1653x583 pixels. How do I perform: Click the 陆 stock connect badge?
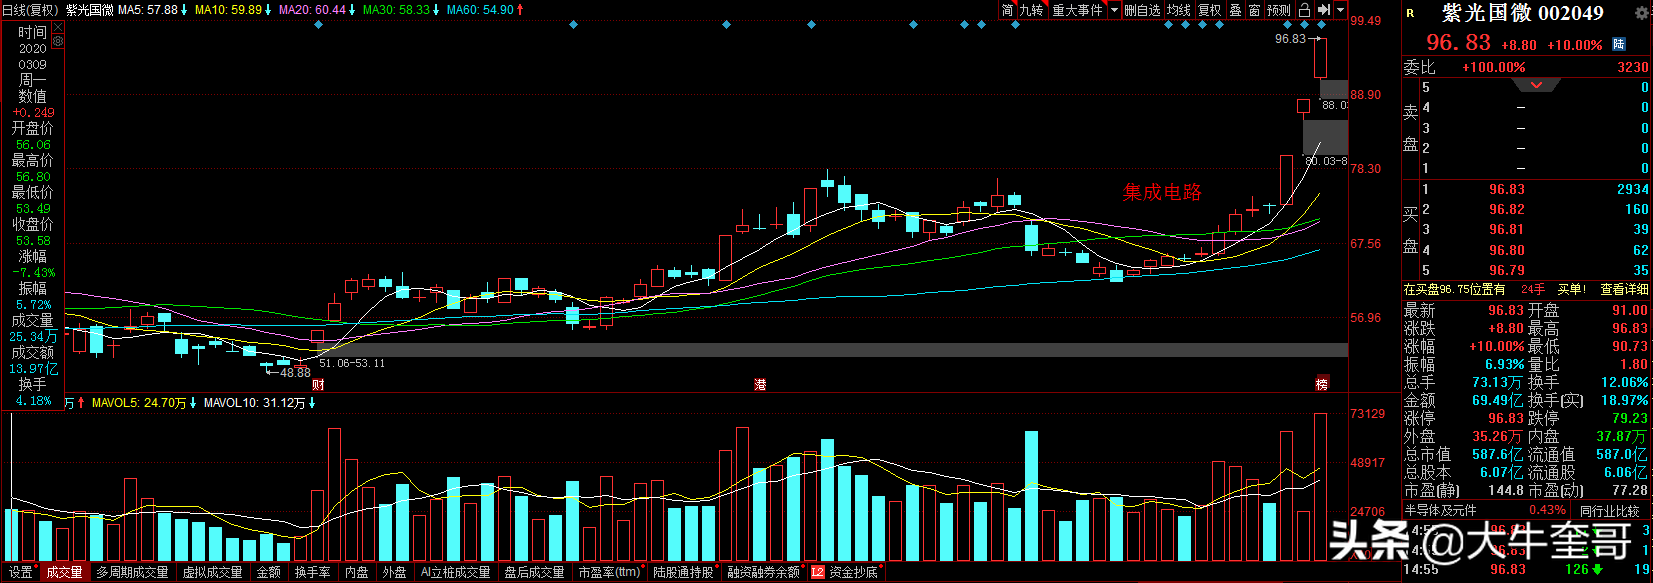(x=1619, y=44)
